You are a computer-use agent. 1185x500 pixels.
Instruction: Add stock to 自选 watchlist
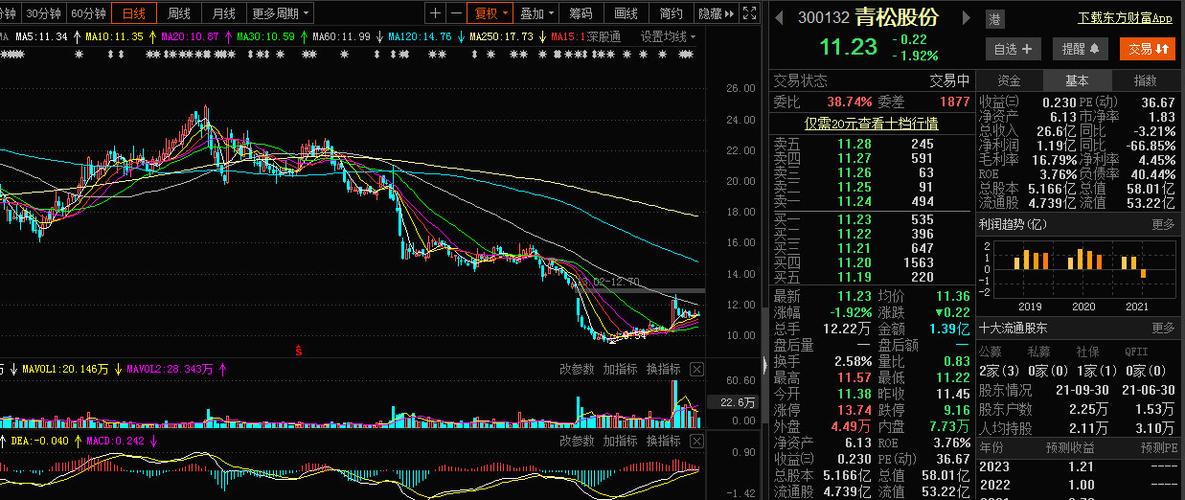(x=1012, y=49)
